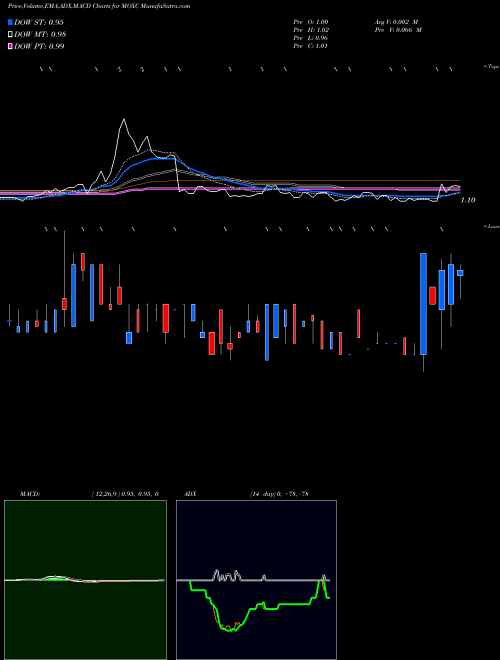Click the 'Pre O: 1.00' value
This screenshot has height=660, width=500.
pyautogui.click(x=311, y=22)
